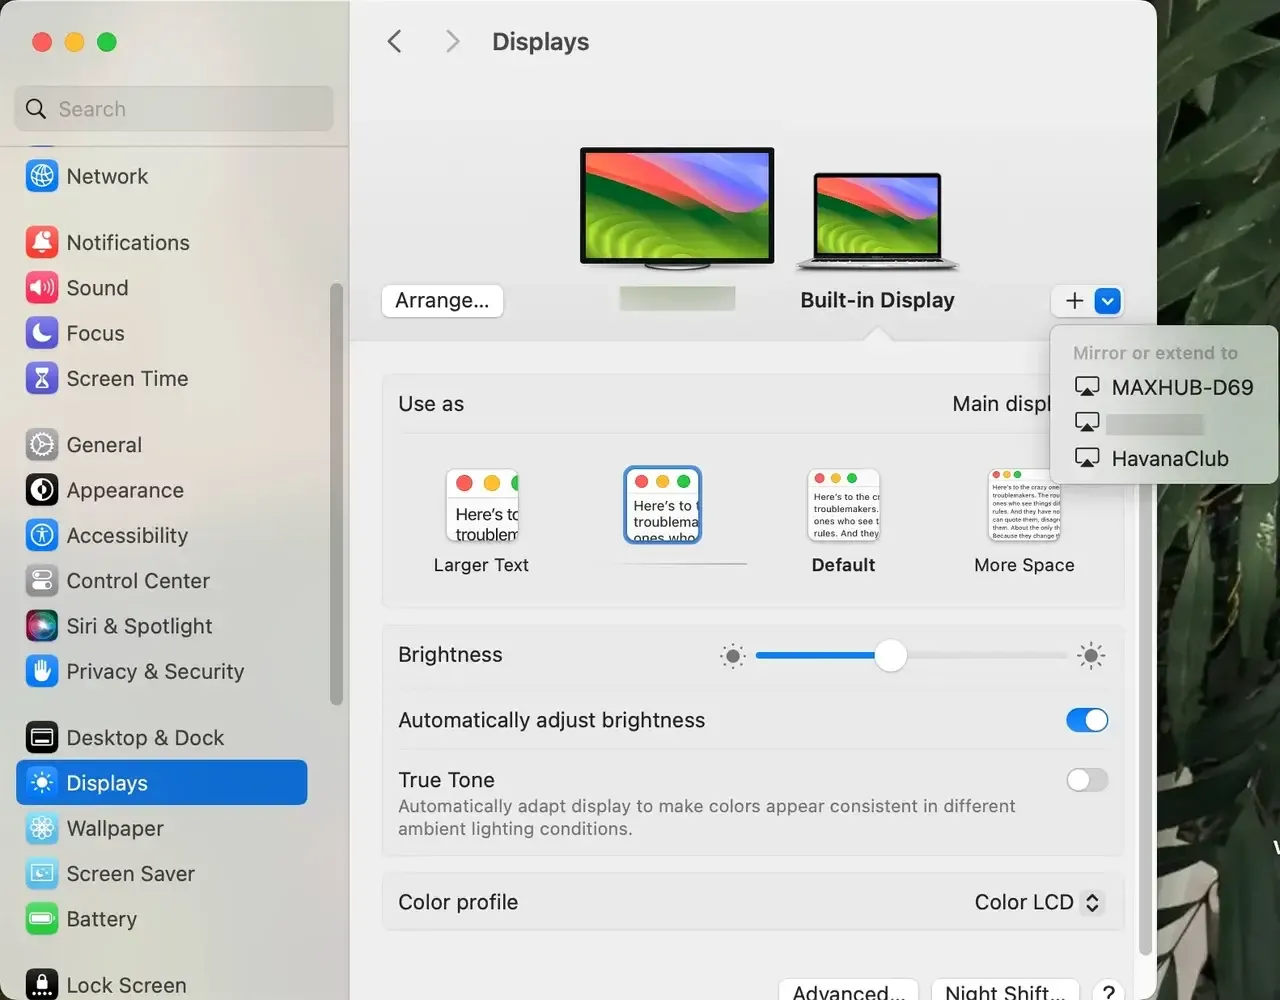1280x1000 pixels.
Task: Select the Focus moon icon
Action: (42, 333)
